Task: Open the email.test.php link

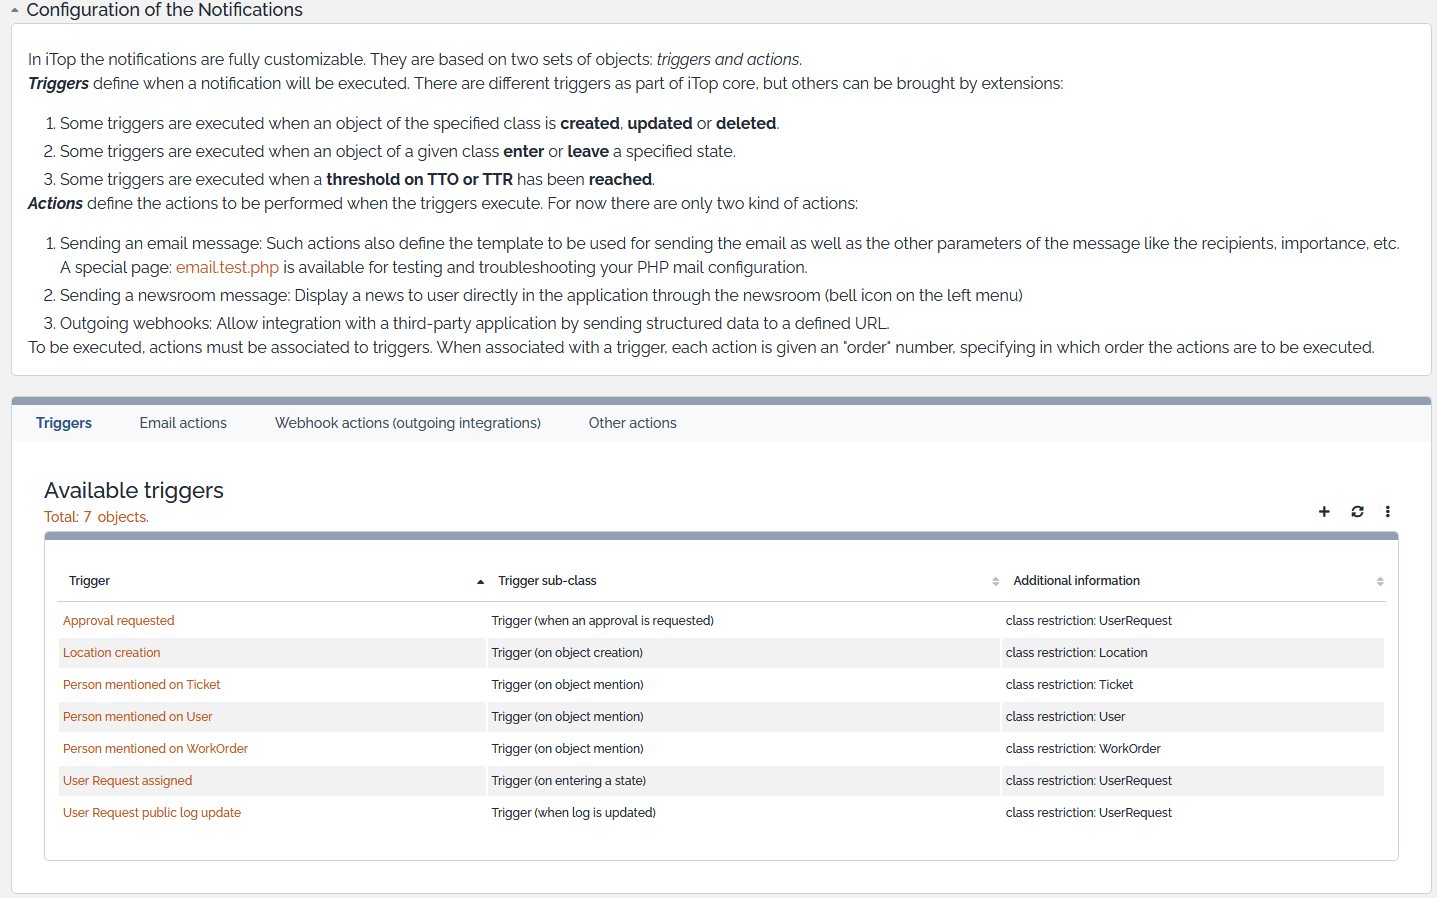Action: (x=227, y=267)
